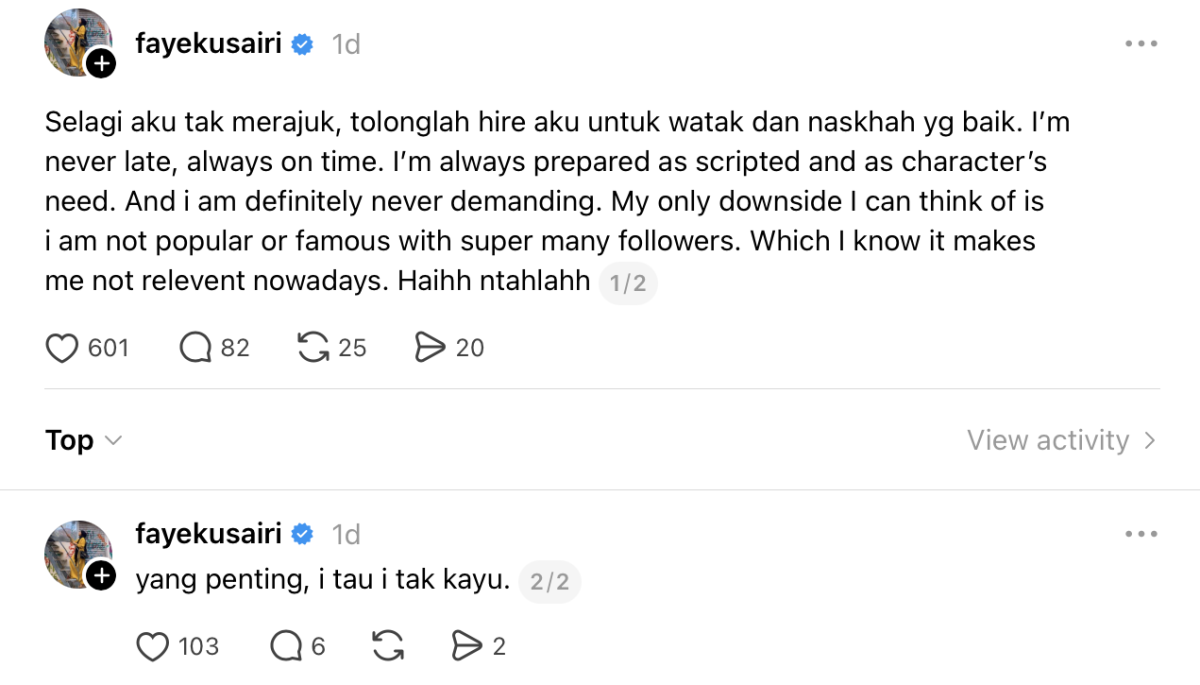The height and width of the screenshot is (685, 1200).
Task: Open View activity link
Action: click(x=1060, y=441)
